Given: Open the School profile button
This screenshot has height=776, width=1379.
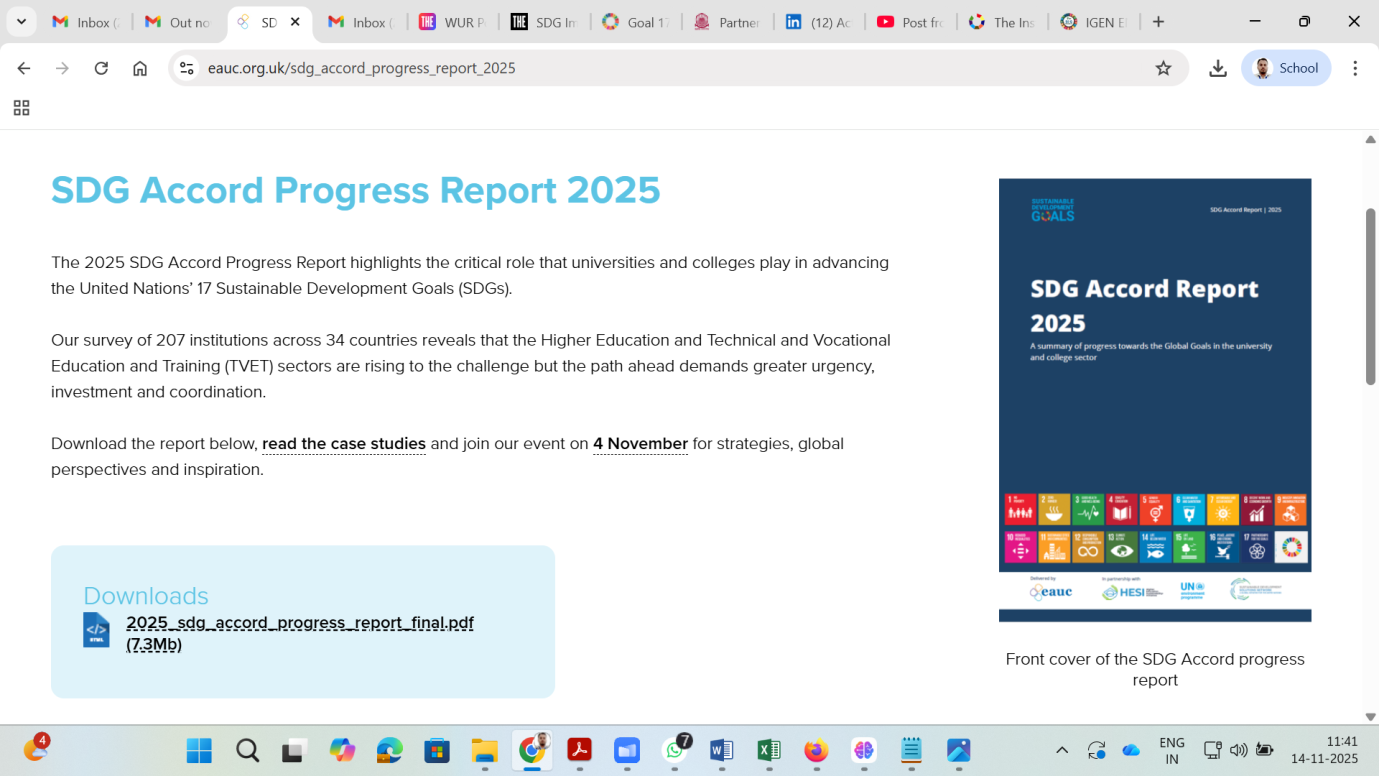Looking at the screenshot, I should [1286, 68].
